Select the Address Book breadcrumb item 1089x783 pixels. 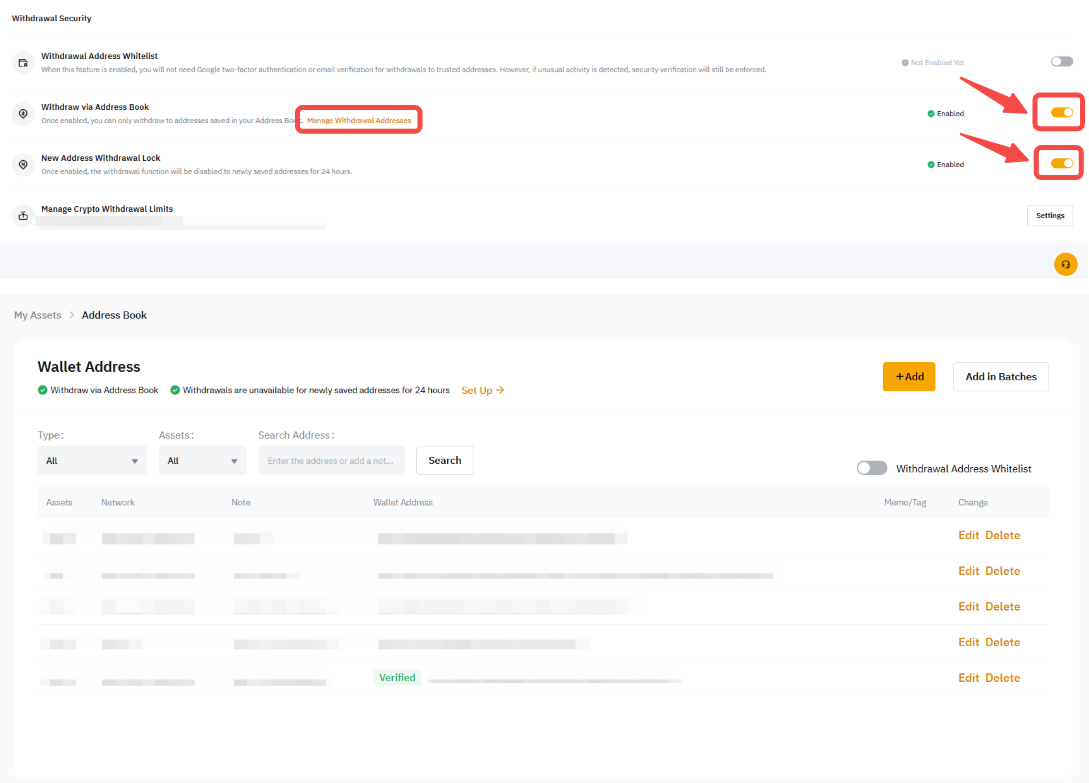tap(114, 315)
